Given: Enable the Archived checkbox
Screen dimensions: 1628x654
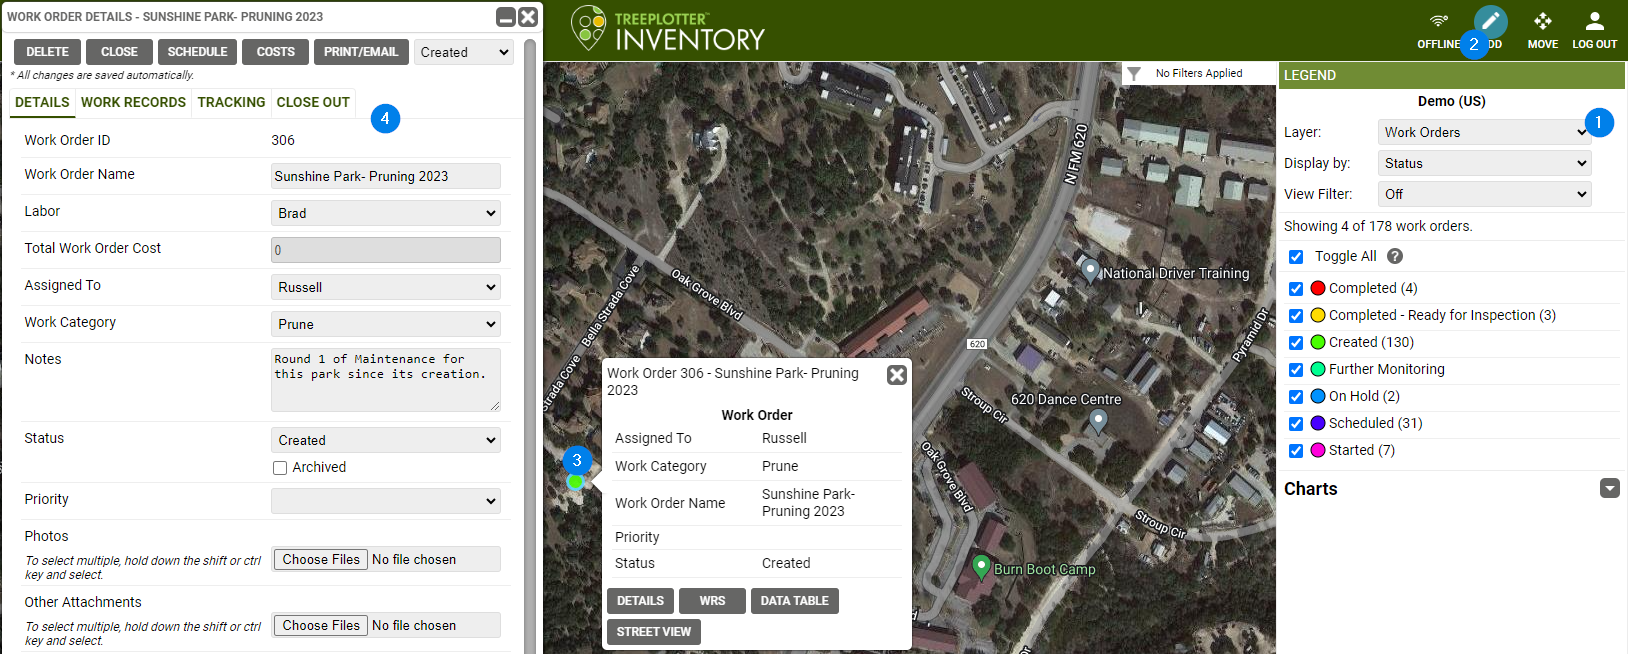Looking at the screenshot, I should (x=280, y=468).
